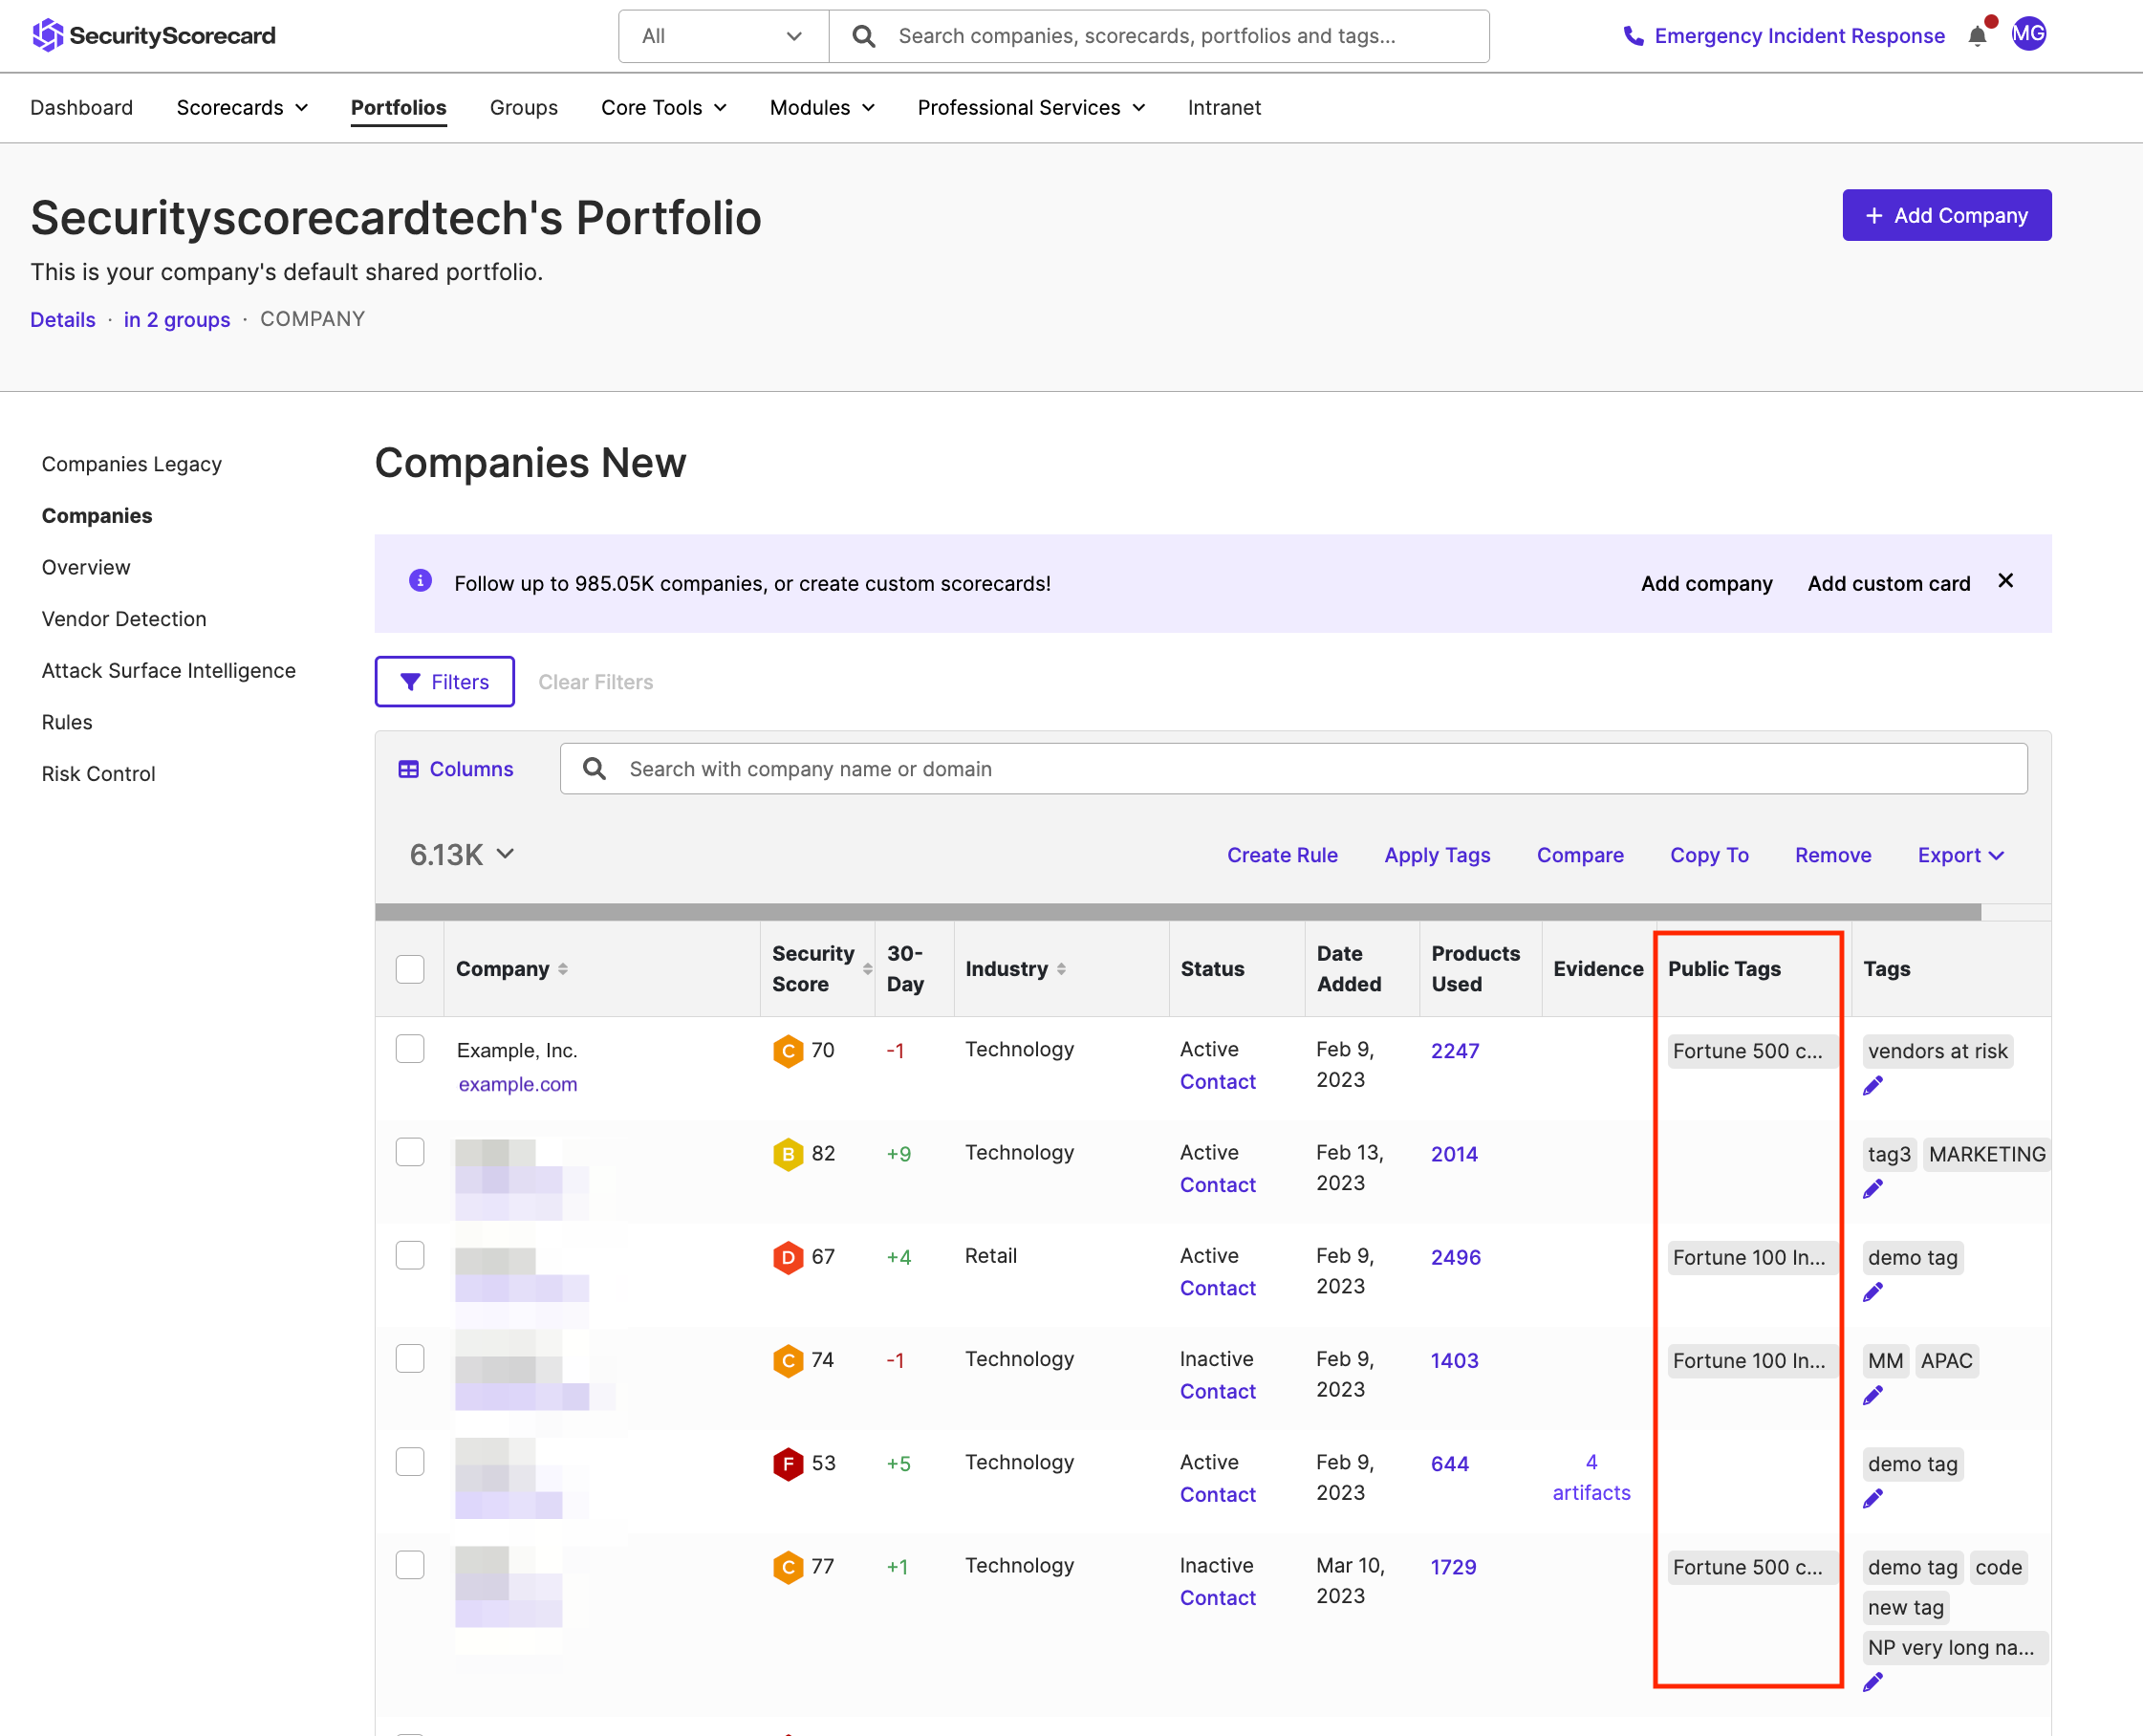Sort by Security Score column arrows

point(867,969)
